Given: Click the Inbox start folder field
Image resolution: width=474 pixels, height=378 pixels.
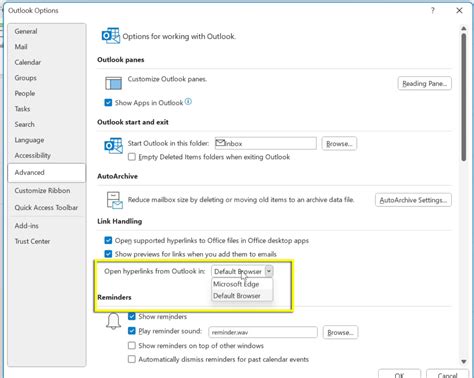Looking at the screenshot, I should pyautogui.click(x=266, y=143).
